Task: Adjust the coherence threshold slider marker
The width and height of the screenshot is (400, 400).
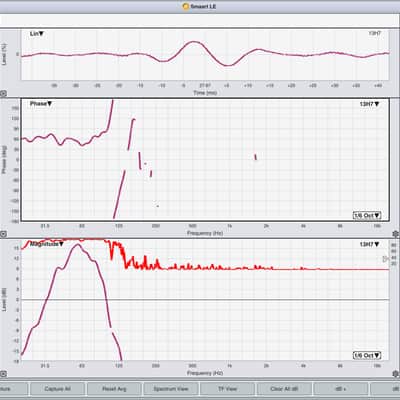Action: 386,259
